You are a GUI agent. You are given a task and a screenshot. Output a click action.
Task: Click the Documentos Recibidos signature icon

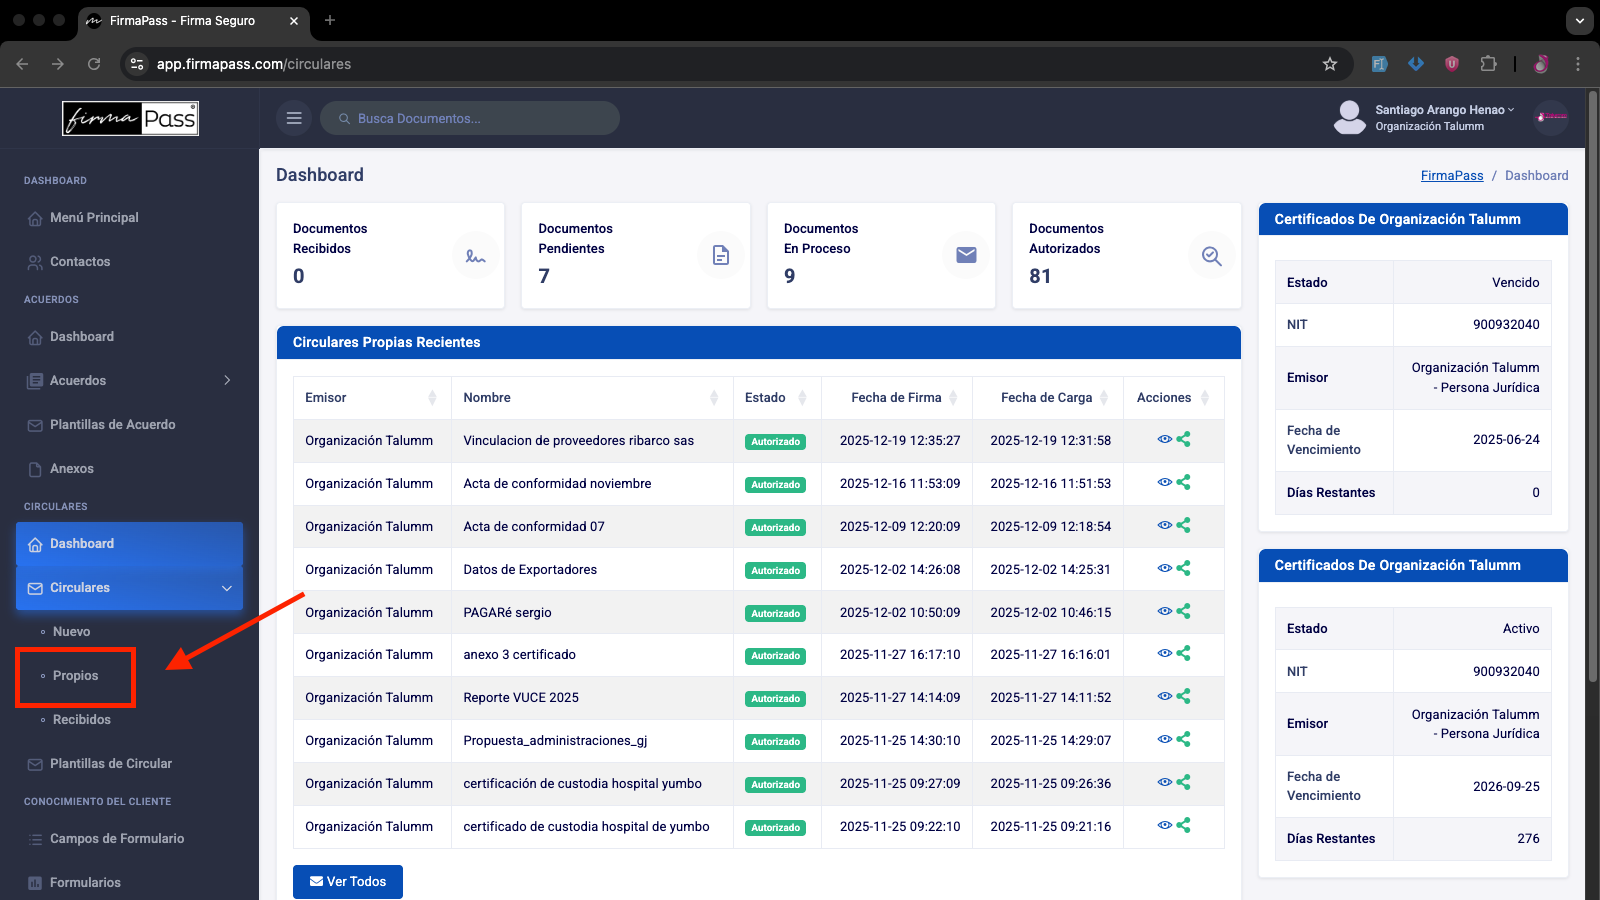[476, 256]
